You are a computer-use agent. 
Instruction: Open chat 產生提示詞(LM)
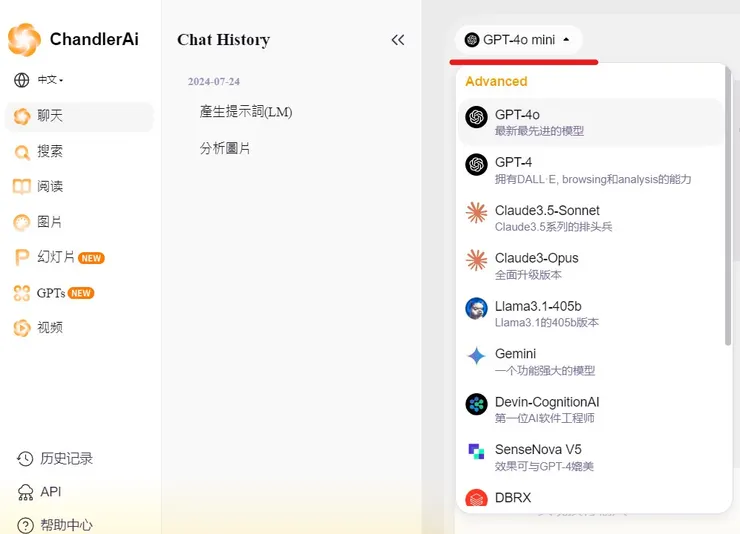[246, 112]
